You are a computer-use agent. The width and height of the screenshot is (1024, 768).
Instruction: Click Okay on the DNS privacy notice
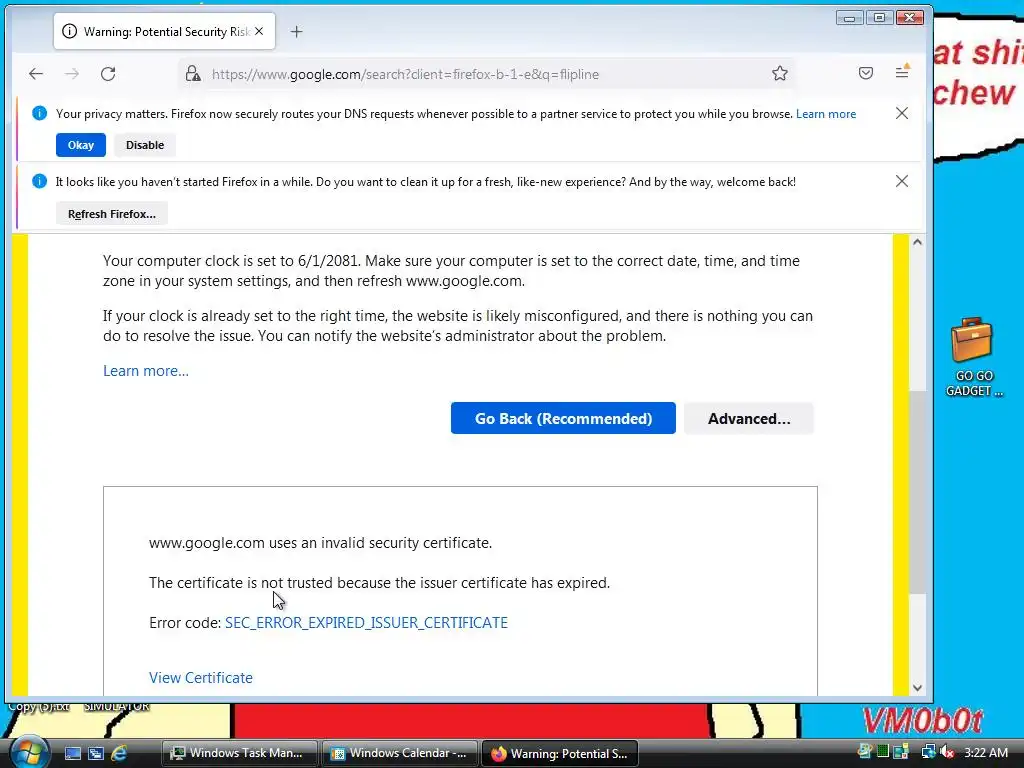pyautogui.click(x=81, y=145)
